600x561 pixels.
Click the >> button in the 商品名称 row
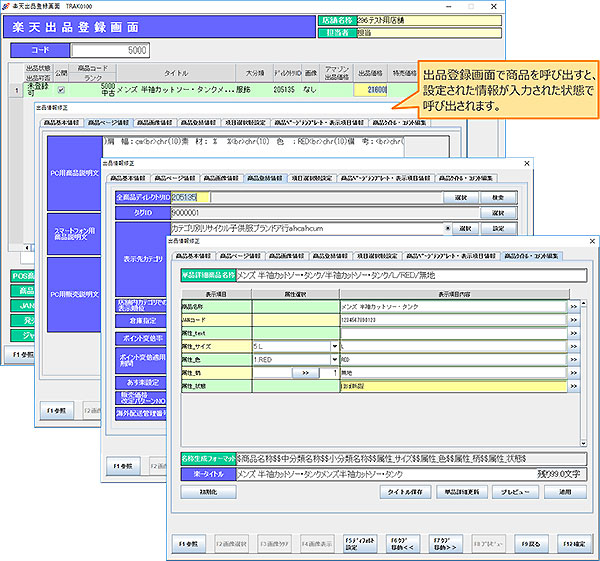coord(574,305)
